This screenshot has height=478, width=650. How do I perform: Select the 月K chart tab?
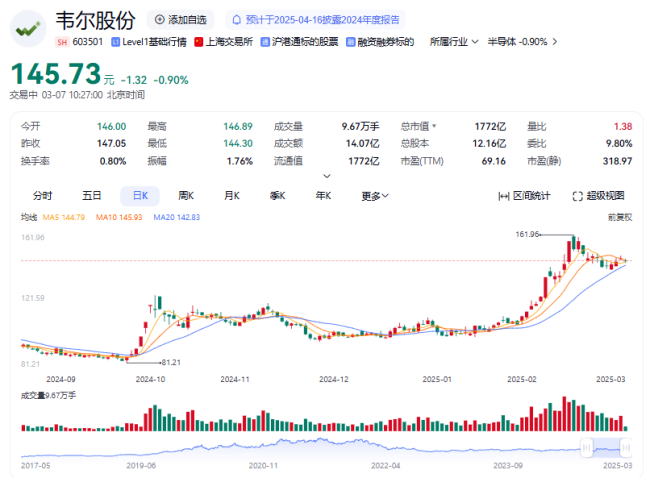(232, 196)
